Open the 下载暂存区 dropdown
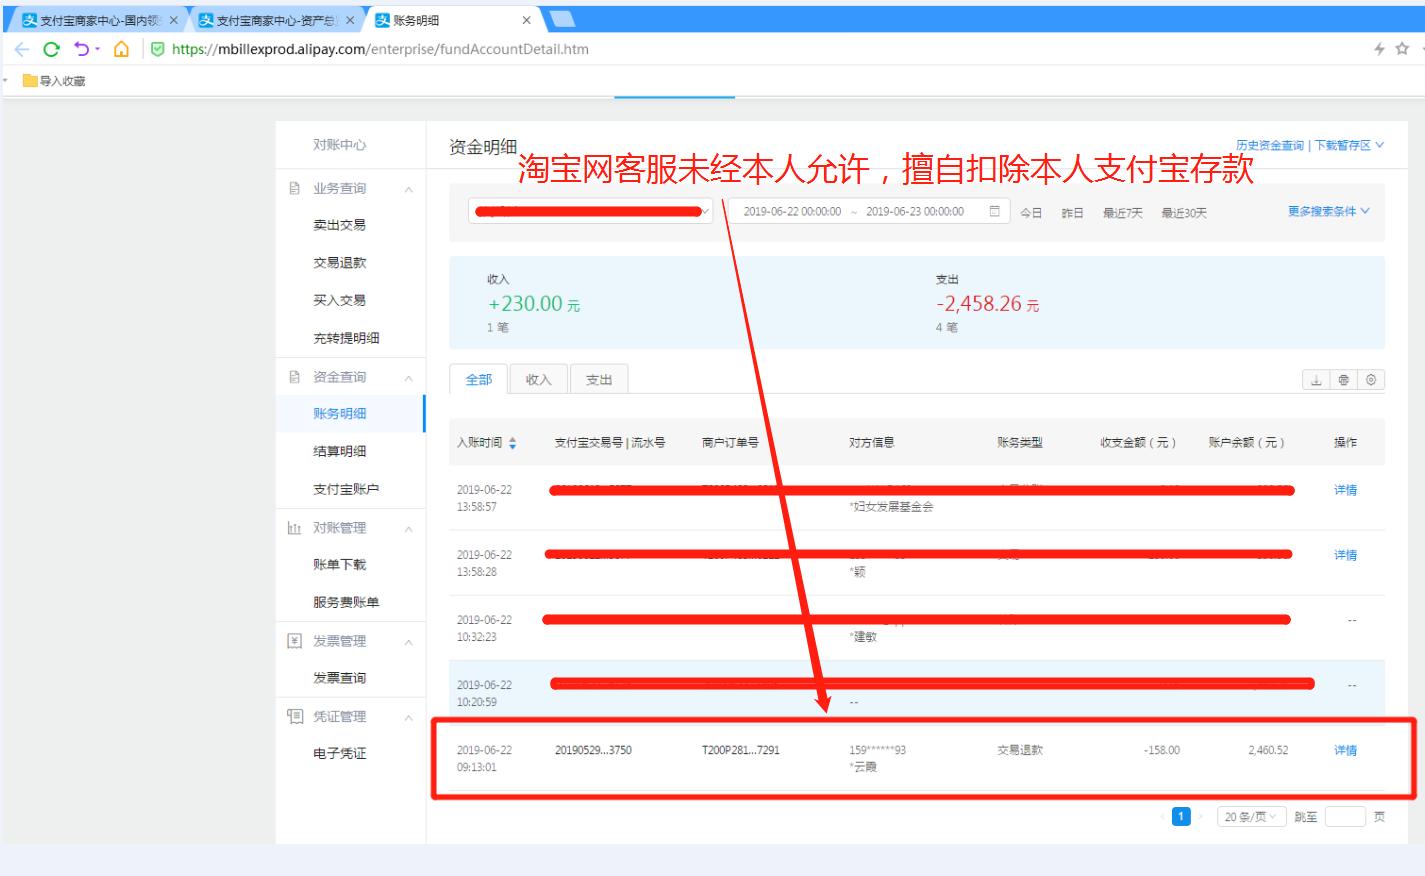This screenshot has width=1425, height=876. pyautogui.click(x=1349, y=145)
